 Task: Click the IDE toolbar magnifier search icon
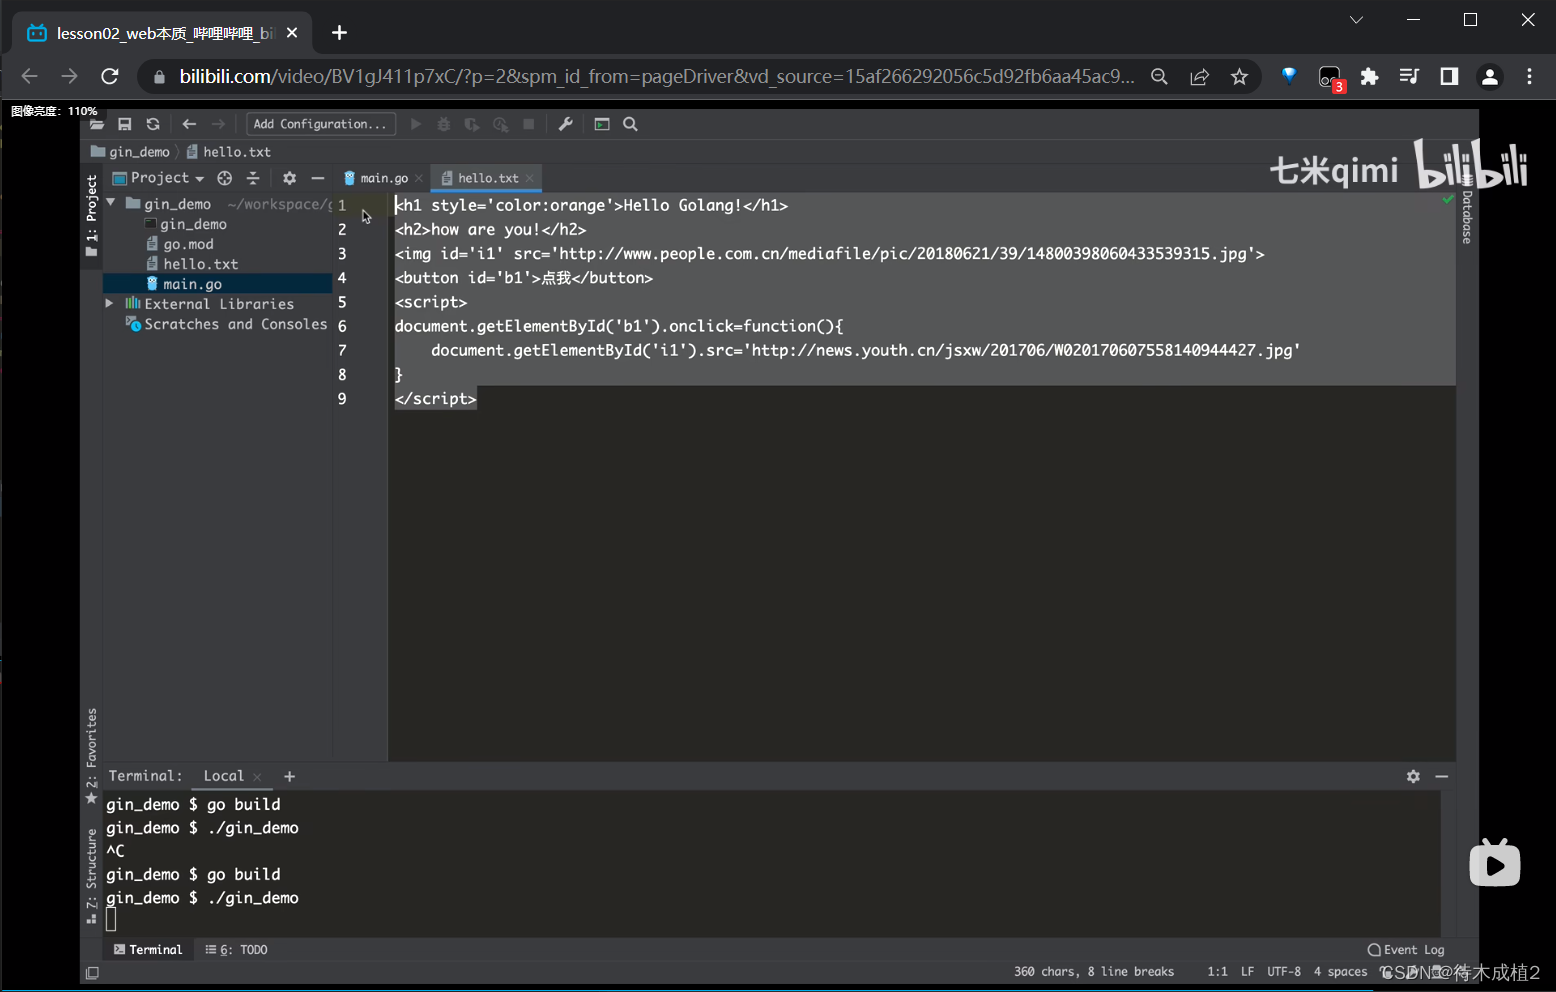click(630, 124)
